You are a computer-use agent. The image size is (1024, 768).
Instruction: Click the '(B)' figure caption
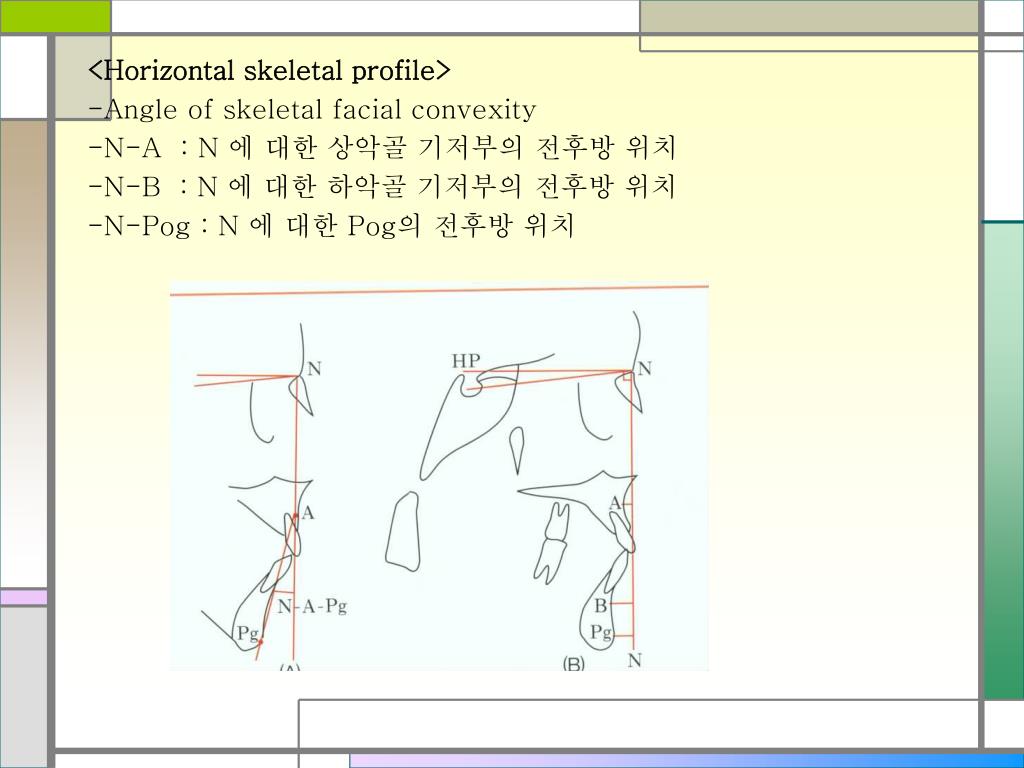click(x=573, y=664)
